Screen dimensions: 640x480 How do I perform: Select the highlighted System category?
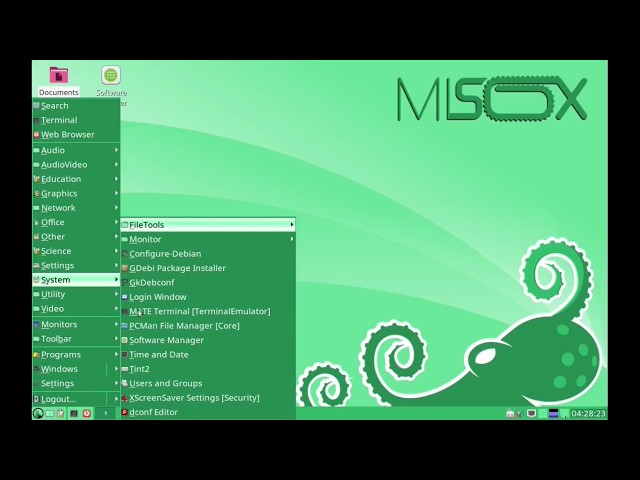point(76,280)
